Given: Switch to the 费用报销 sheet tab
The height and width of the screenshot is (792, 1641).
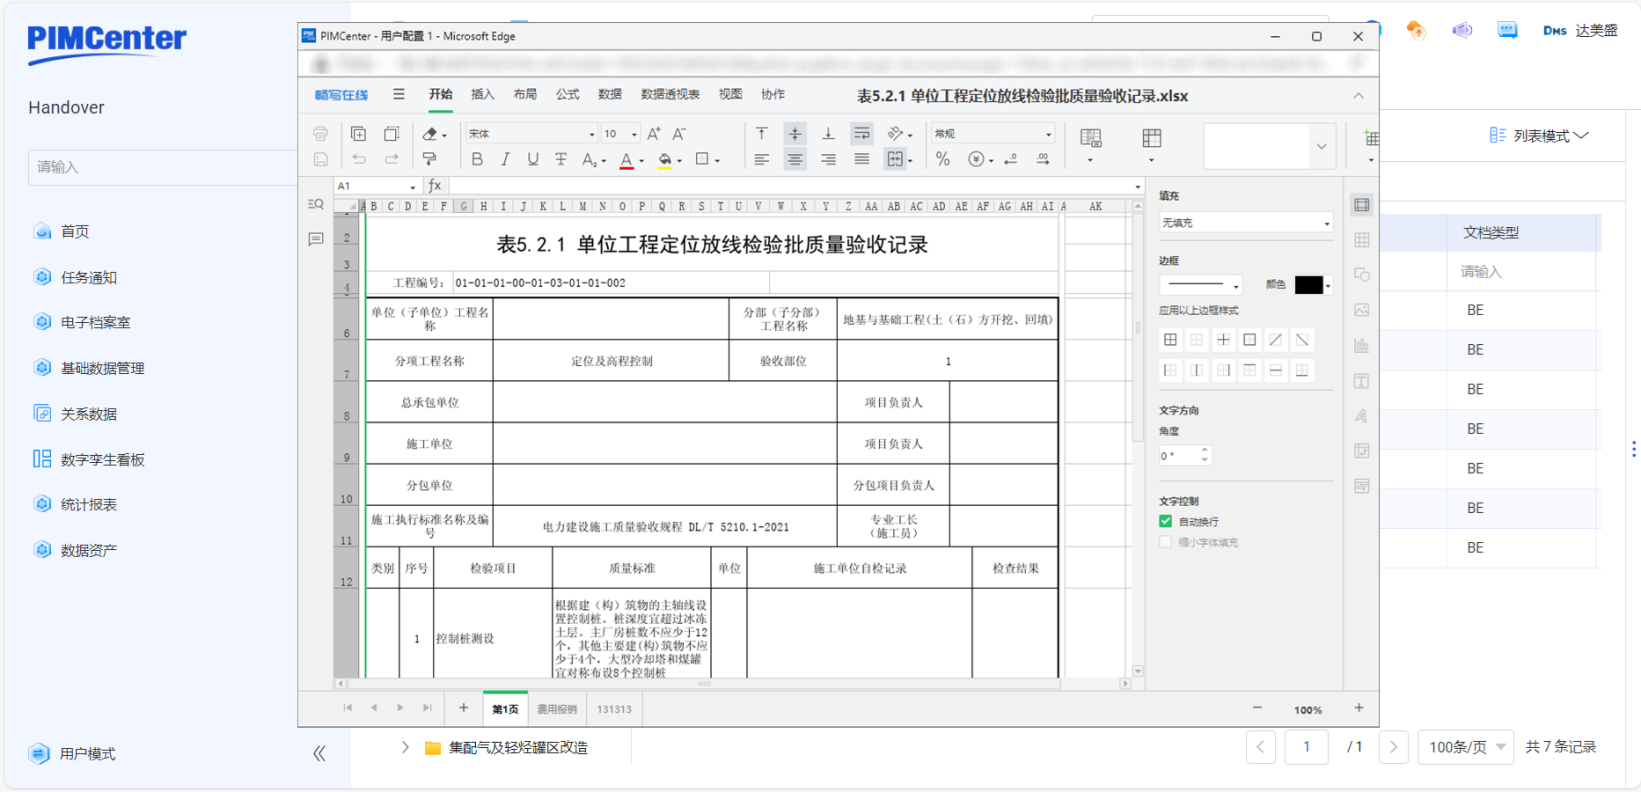Looking at the screenshot, I should (557, 709).
